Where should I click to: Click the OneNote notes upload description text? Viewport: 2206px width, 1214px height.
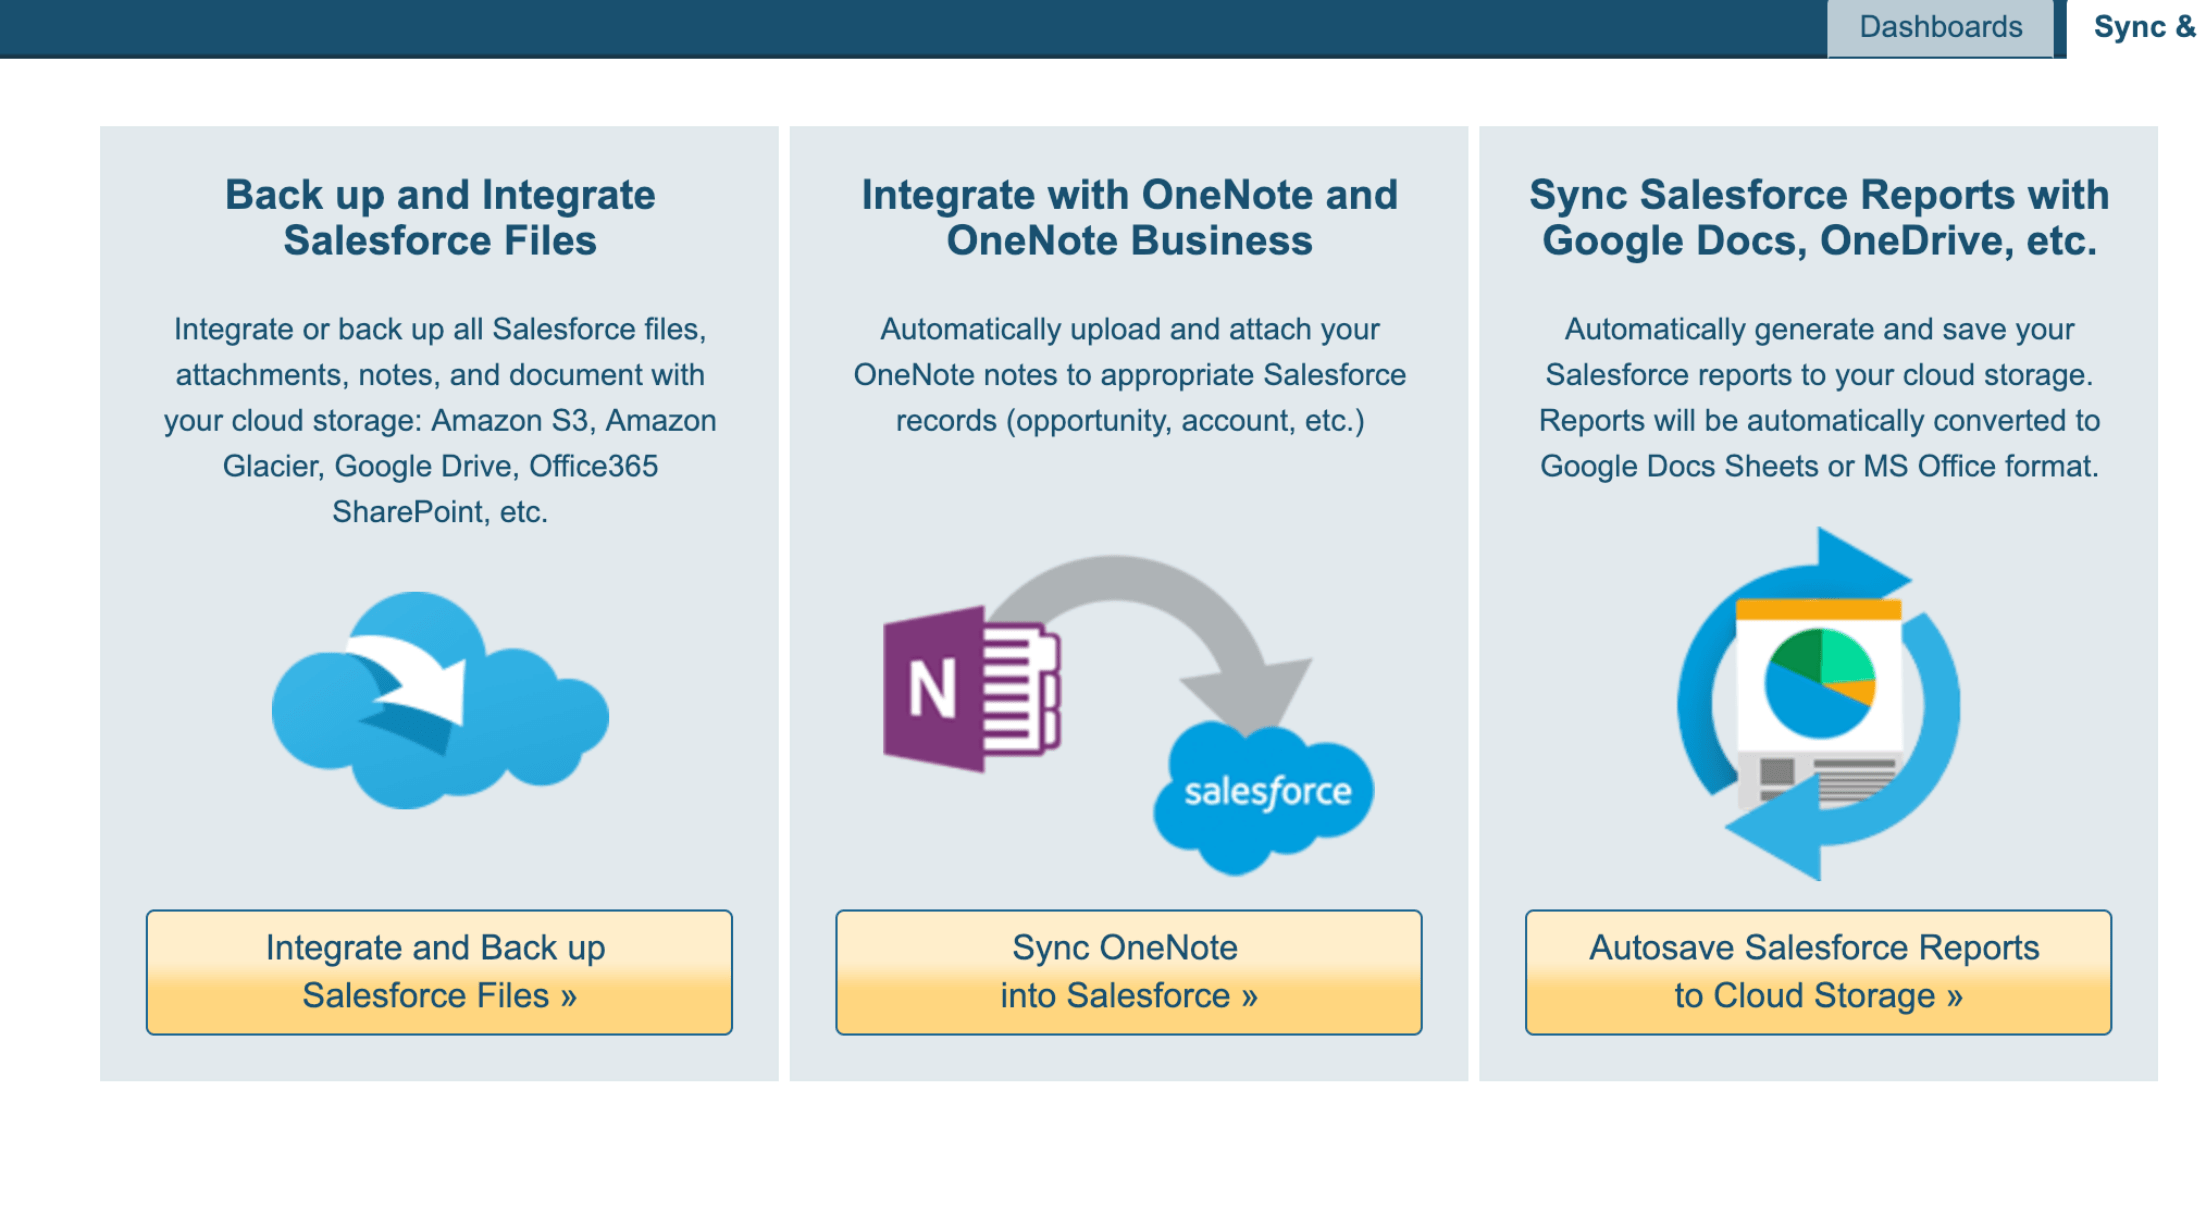[1129, 375]
